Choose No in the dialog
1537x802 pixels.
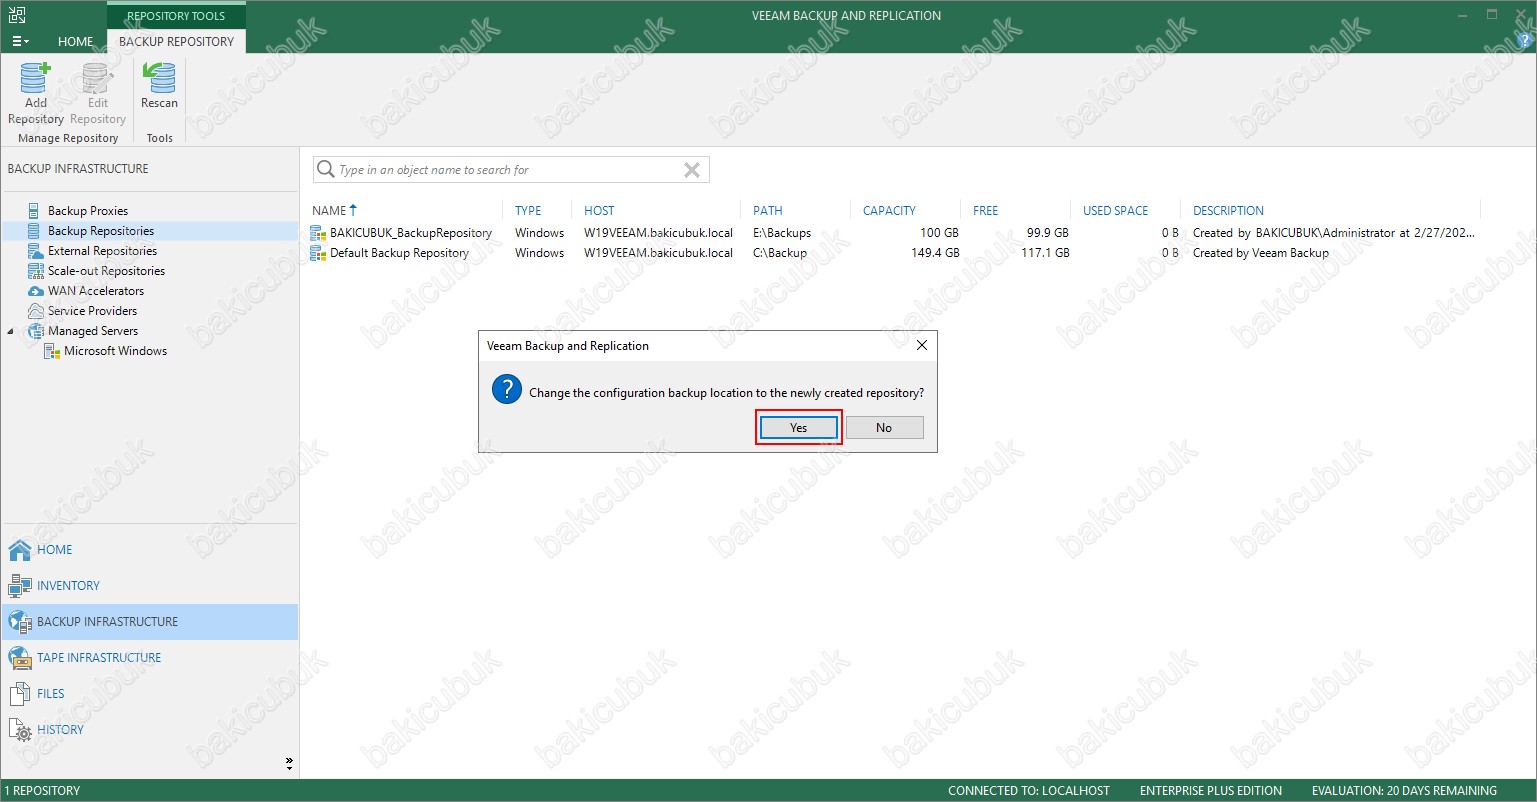tap(884, 427)
